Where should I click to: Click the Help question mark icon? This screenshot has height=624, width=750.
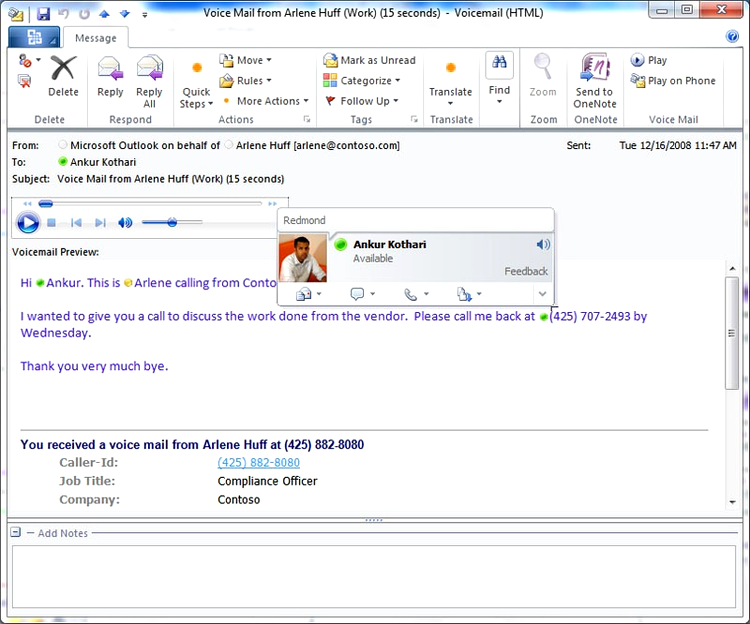[732, 36]
